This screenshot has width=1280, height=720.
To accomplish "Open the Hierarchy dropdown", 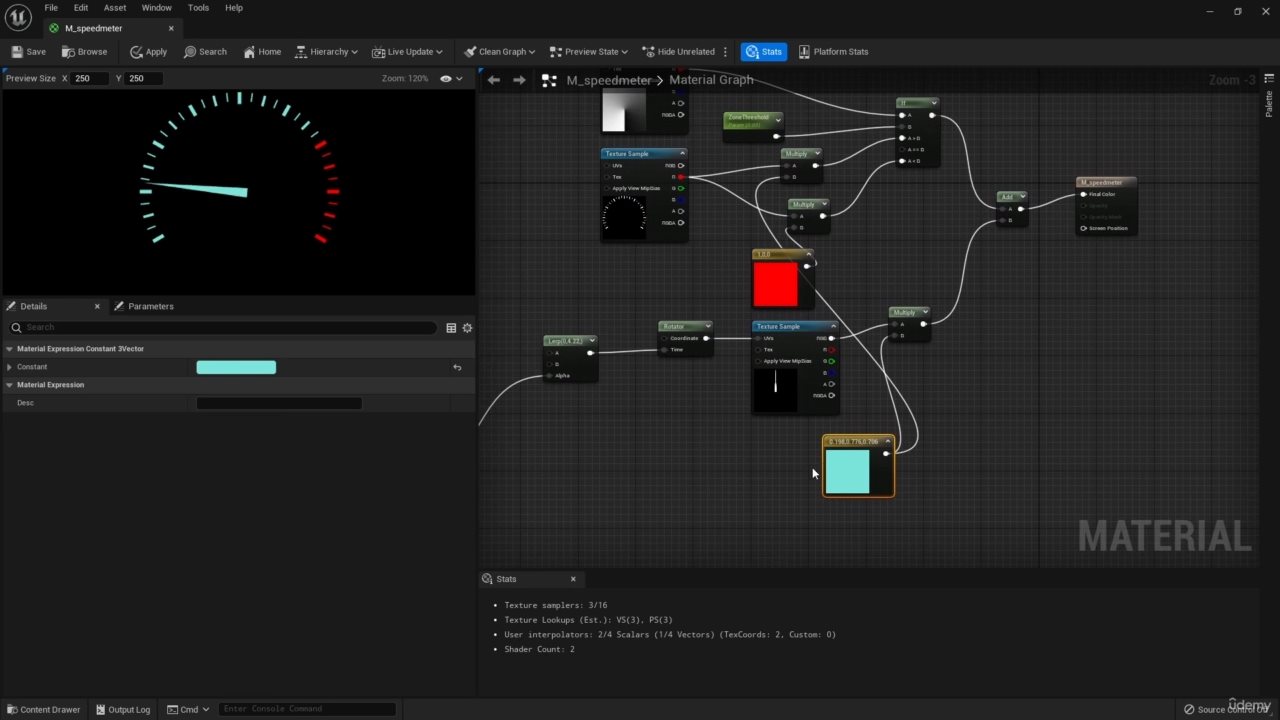I will [x=327, y=52].
